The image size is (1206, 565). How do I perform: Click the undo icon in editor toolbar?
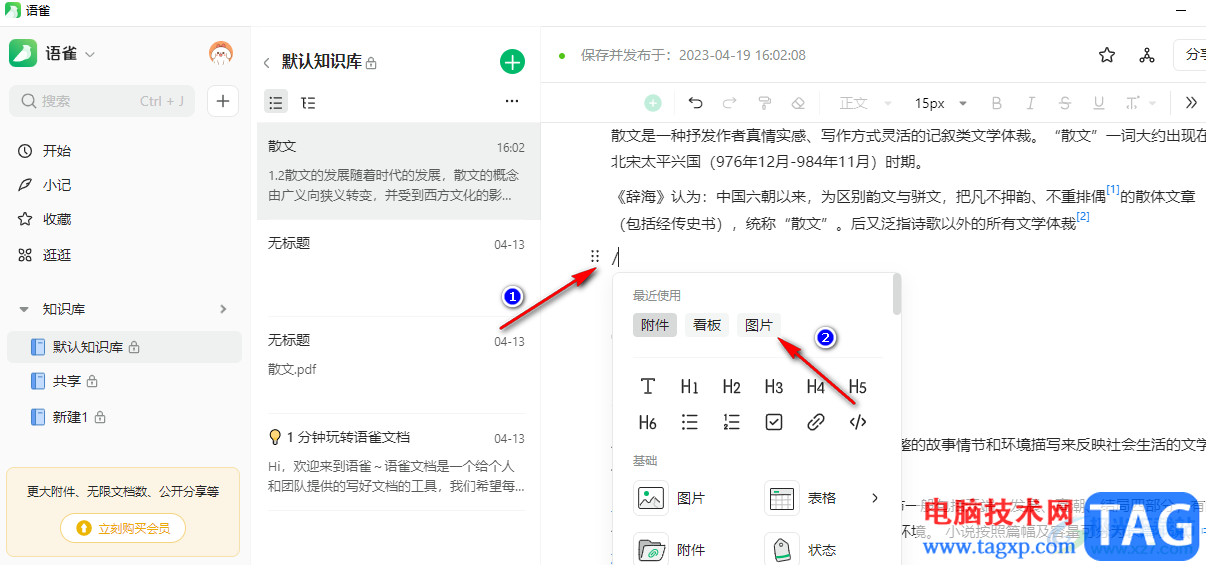point(696,103)
